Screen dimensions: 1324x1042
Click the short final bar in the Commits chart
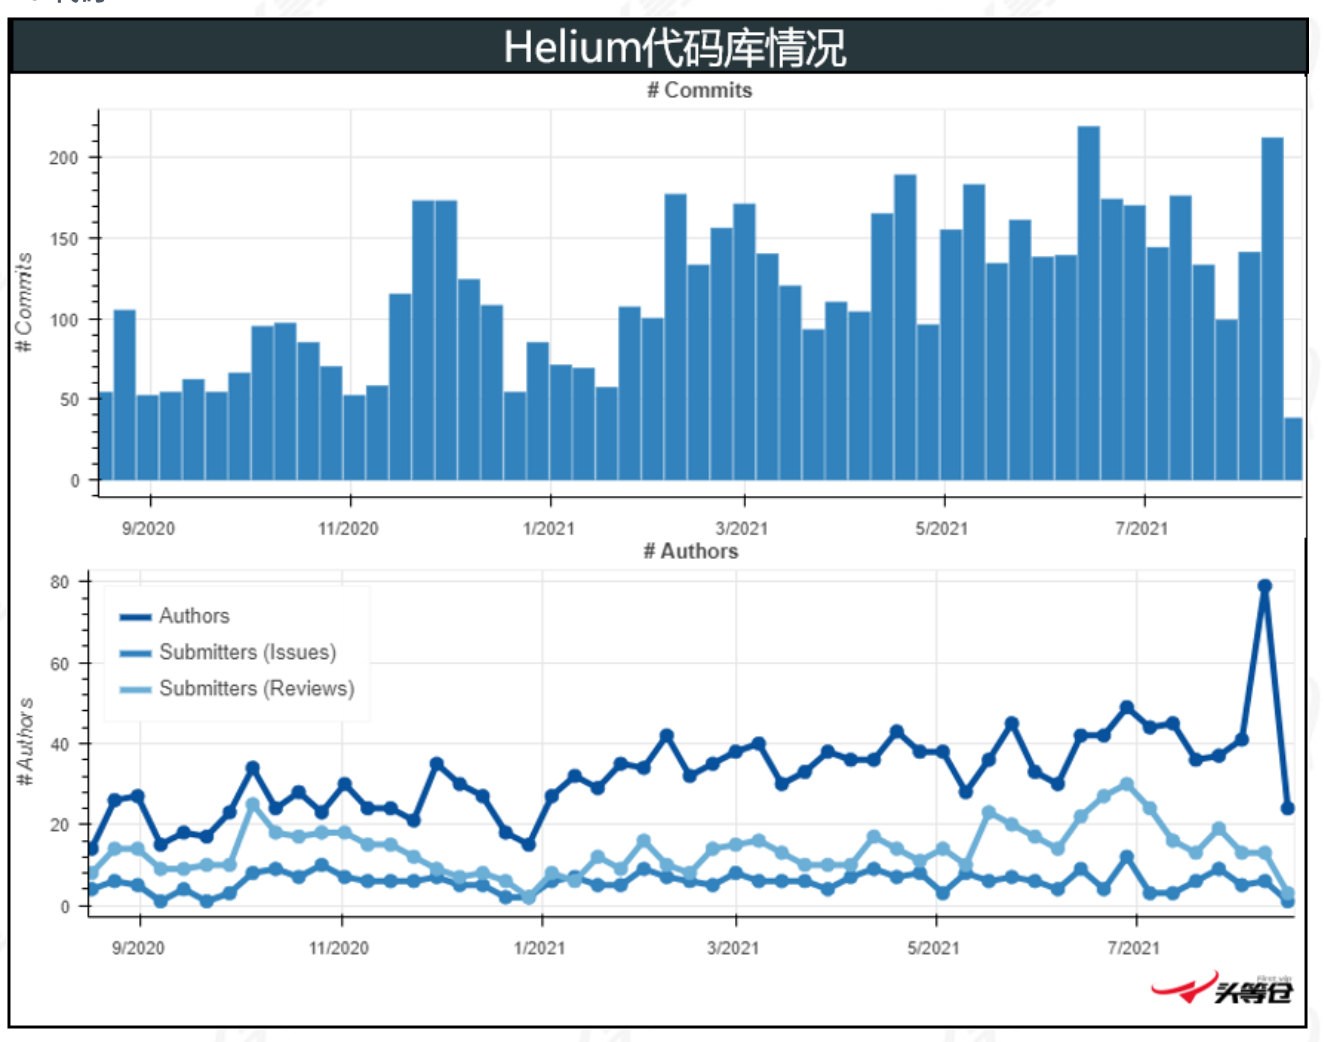[x=1294, y=449]
